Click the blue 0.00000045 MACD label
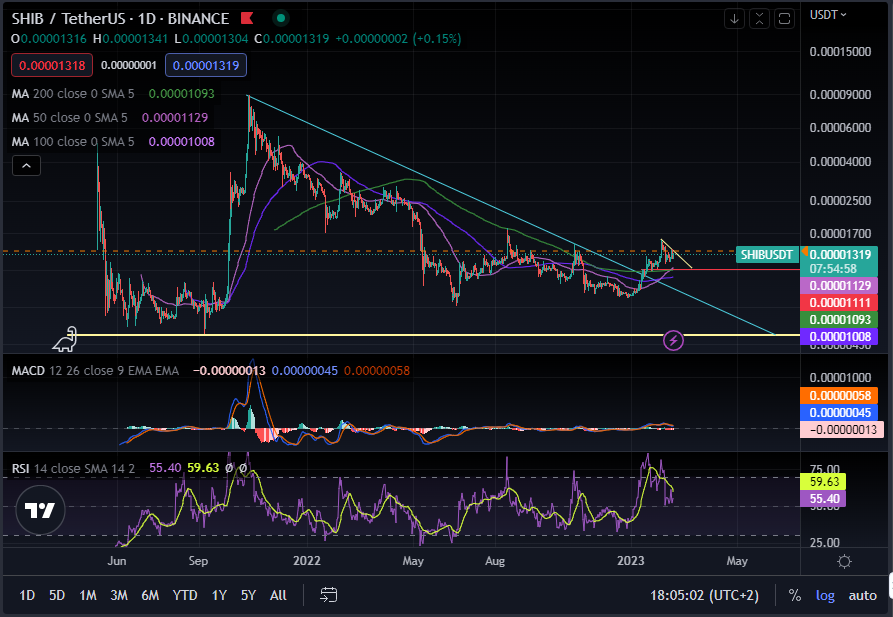This screenshot has width=893, height=617. 839,412
